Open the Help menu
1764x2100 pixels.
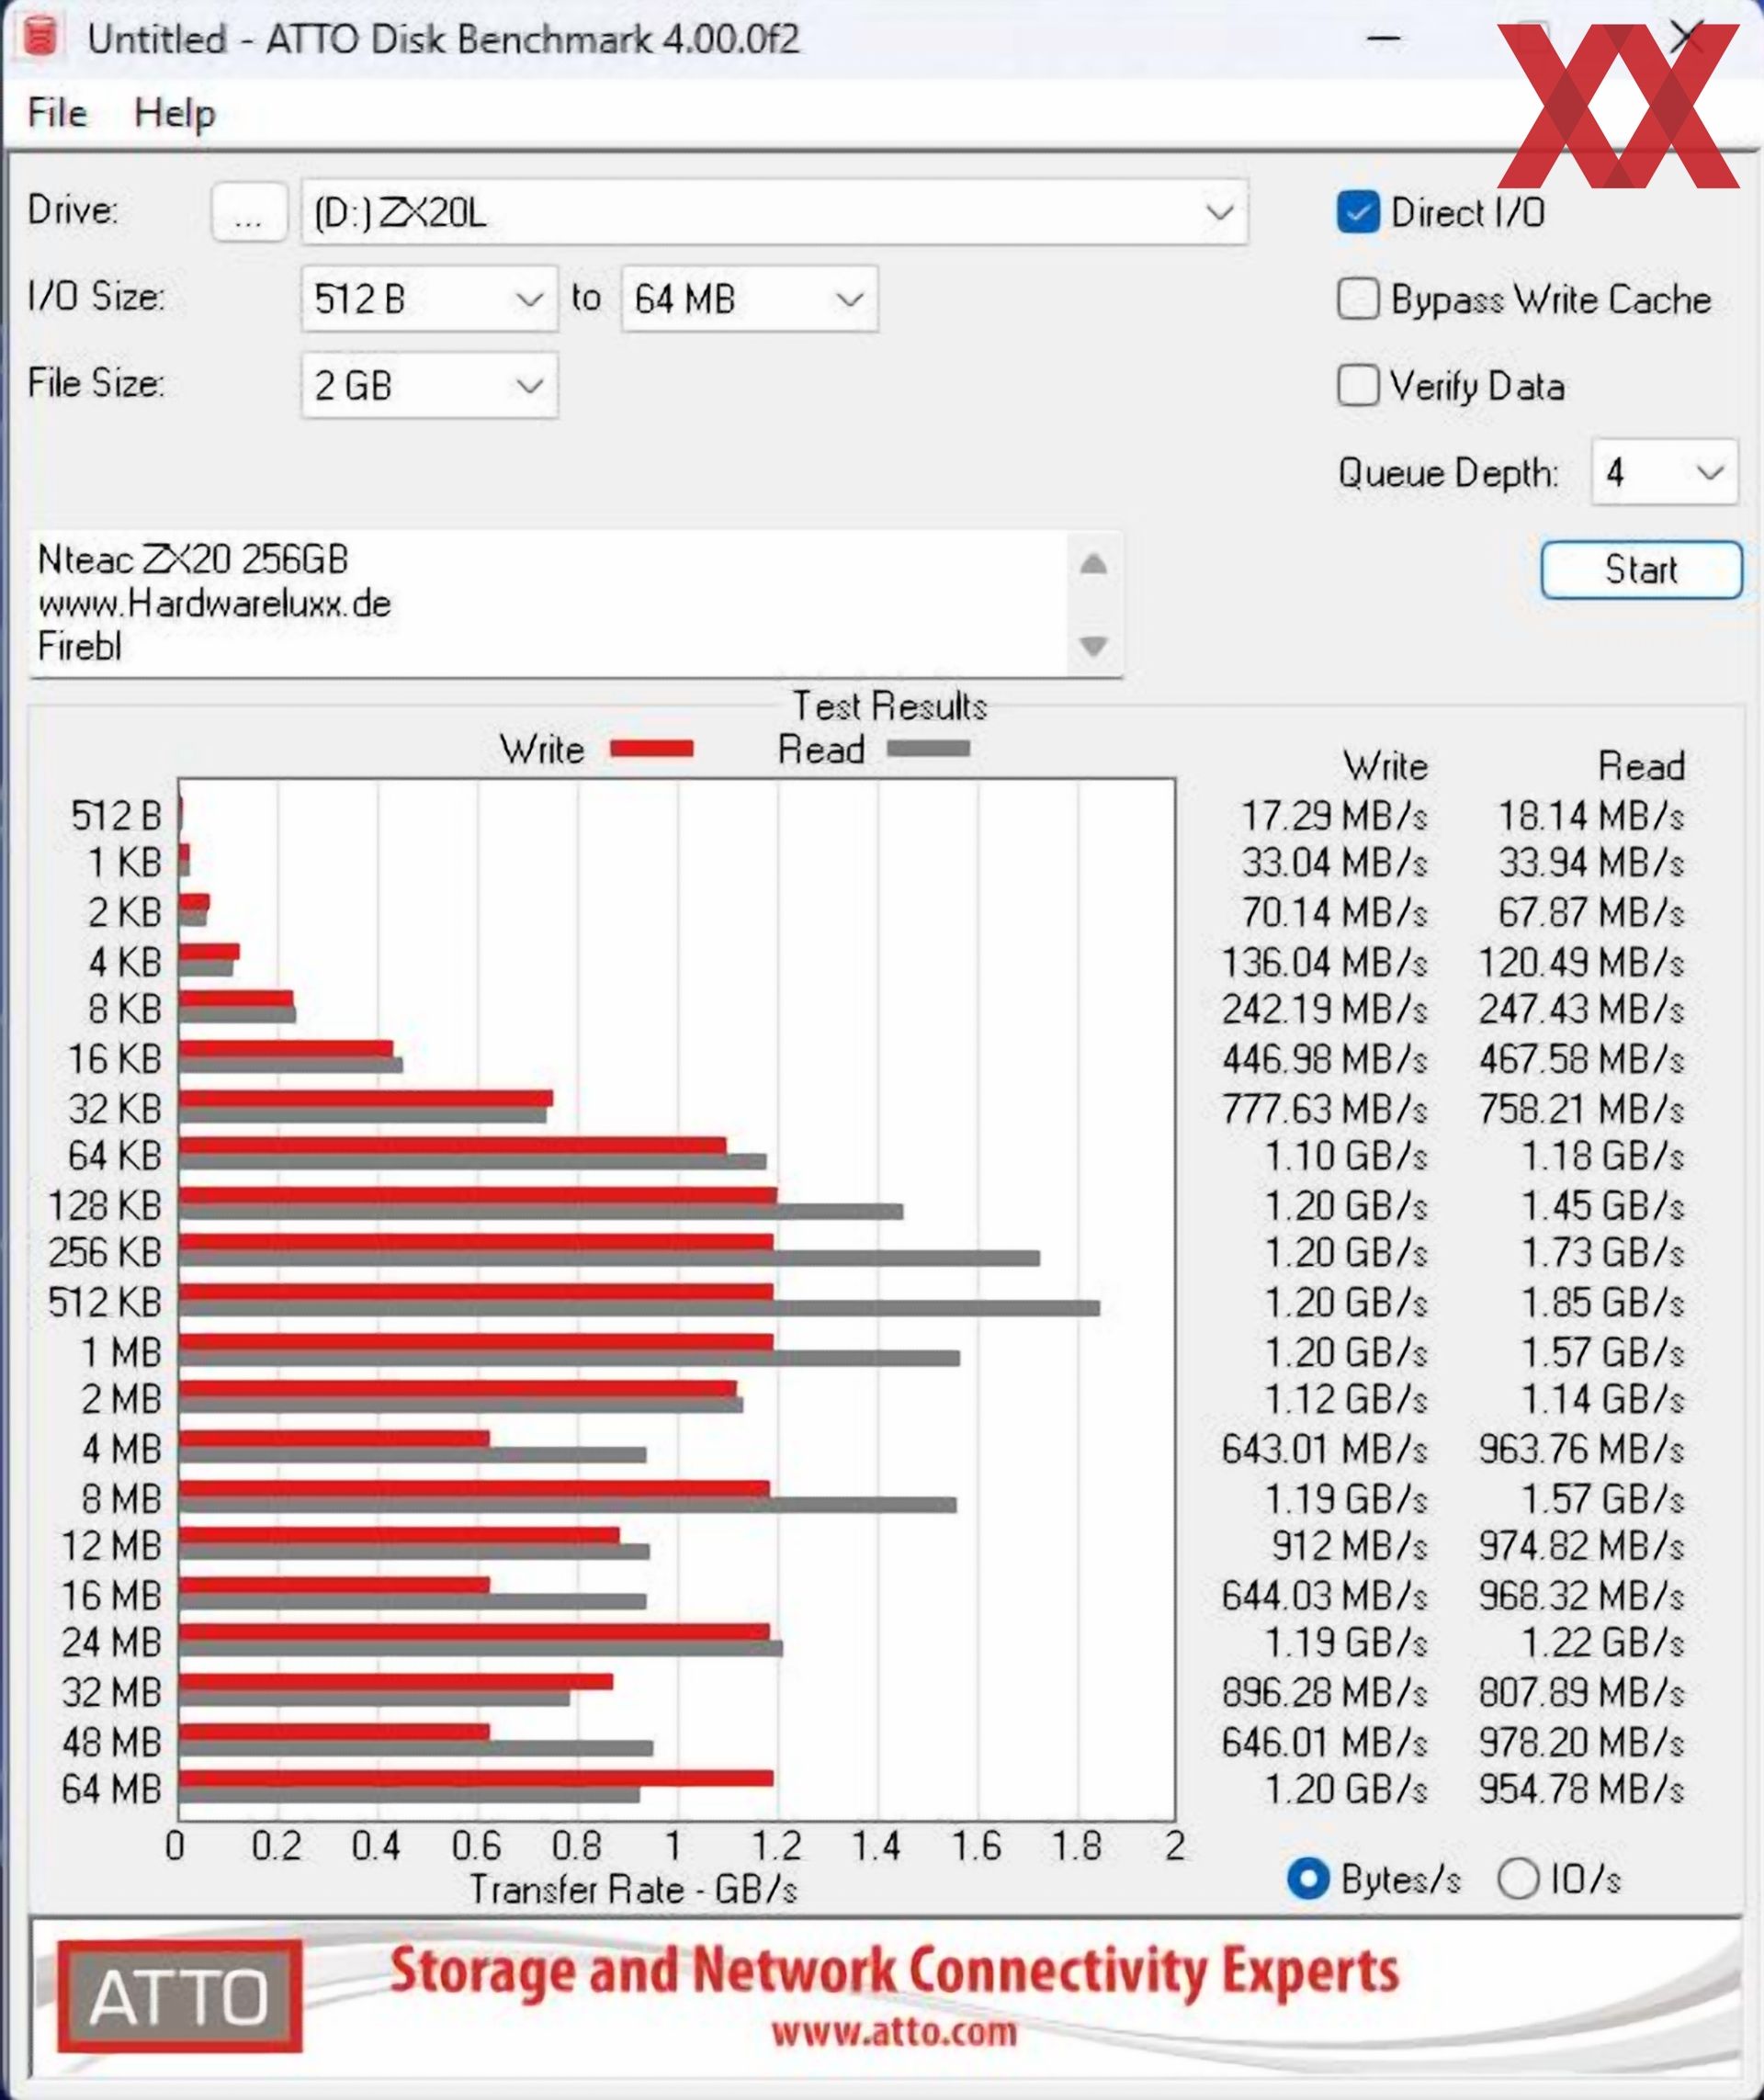[174, 113]
